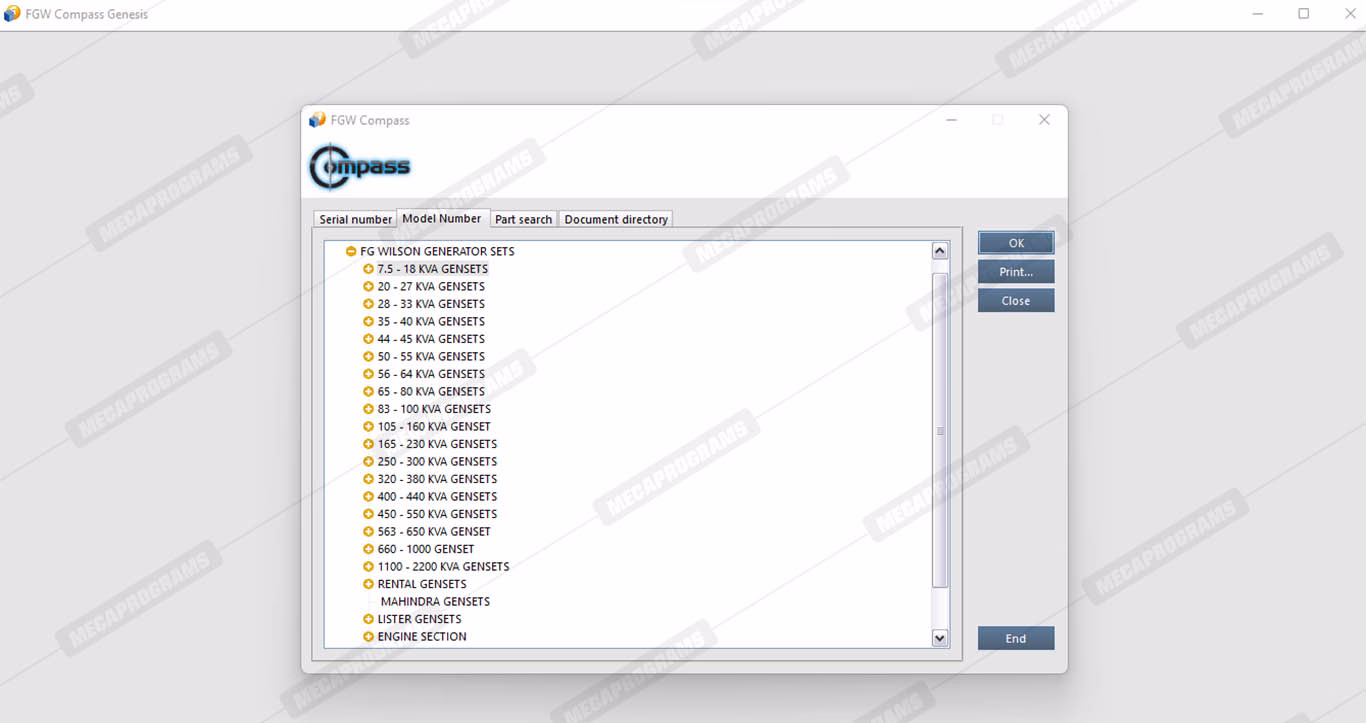Expand the 563 - 650 KVA GENSET node
Screen dimensions: 1366x723
point(368,532)
